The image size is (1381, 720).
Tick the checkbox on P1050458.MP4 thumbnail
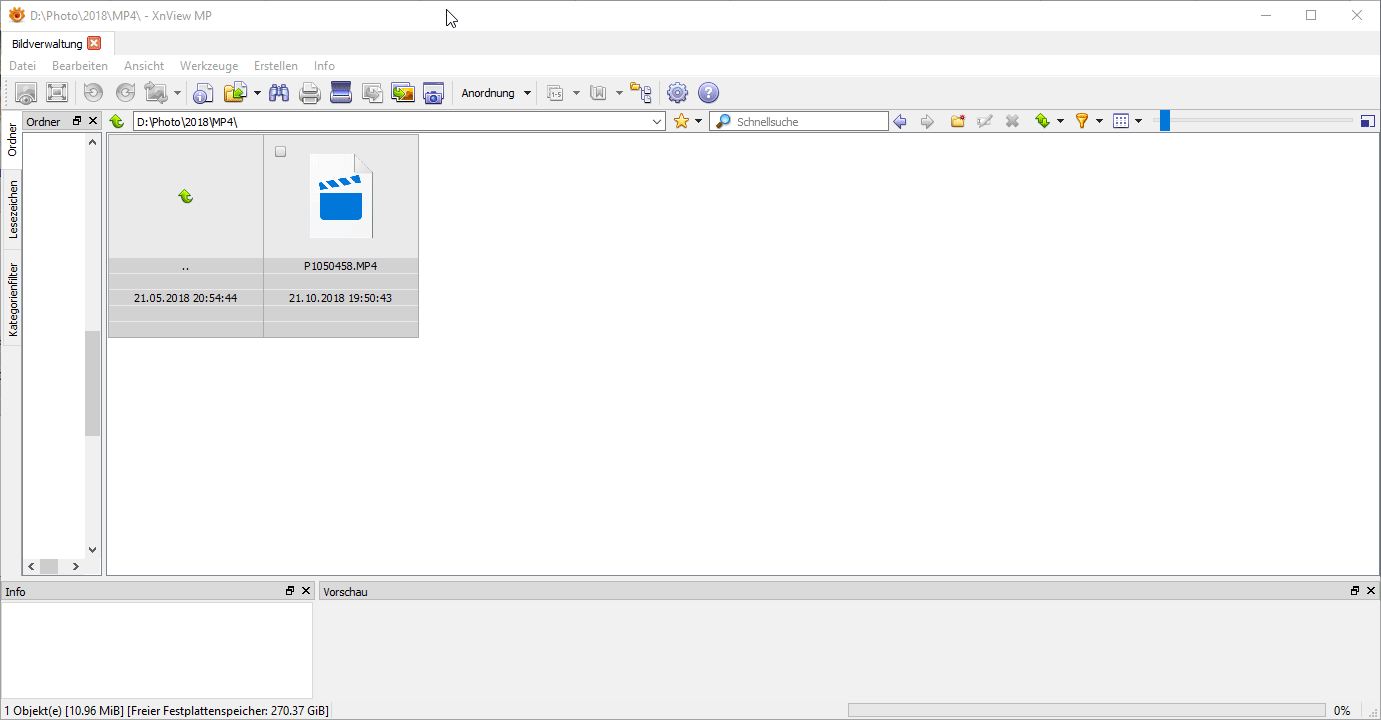pyautogui.click(x=280, y=152)
